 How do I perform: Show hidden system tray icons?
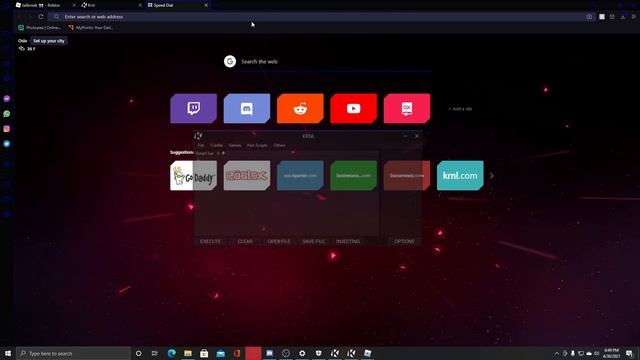[557, 353]
